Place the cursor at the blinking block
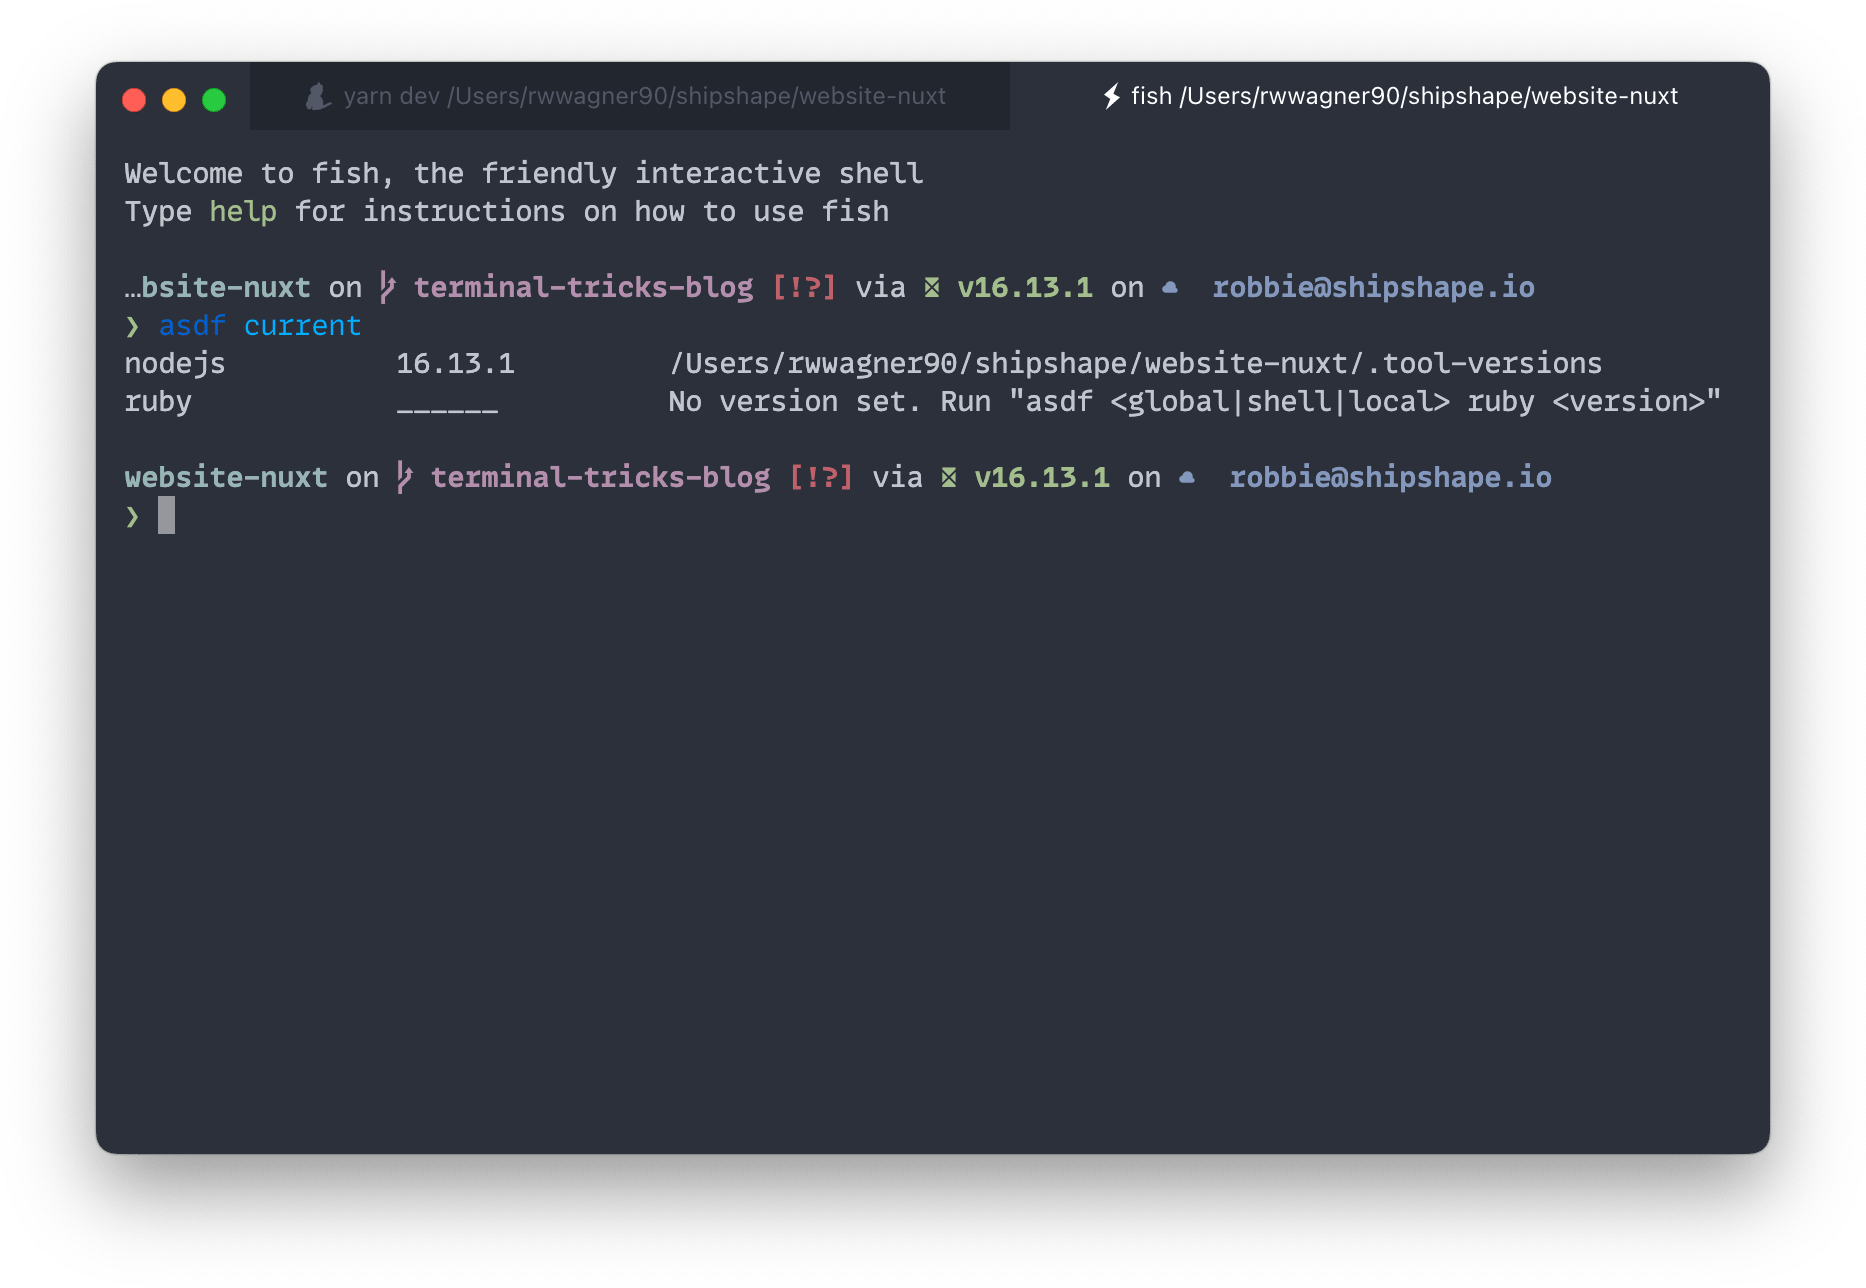1866x1288 pixels. point(166,515)
